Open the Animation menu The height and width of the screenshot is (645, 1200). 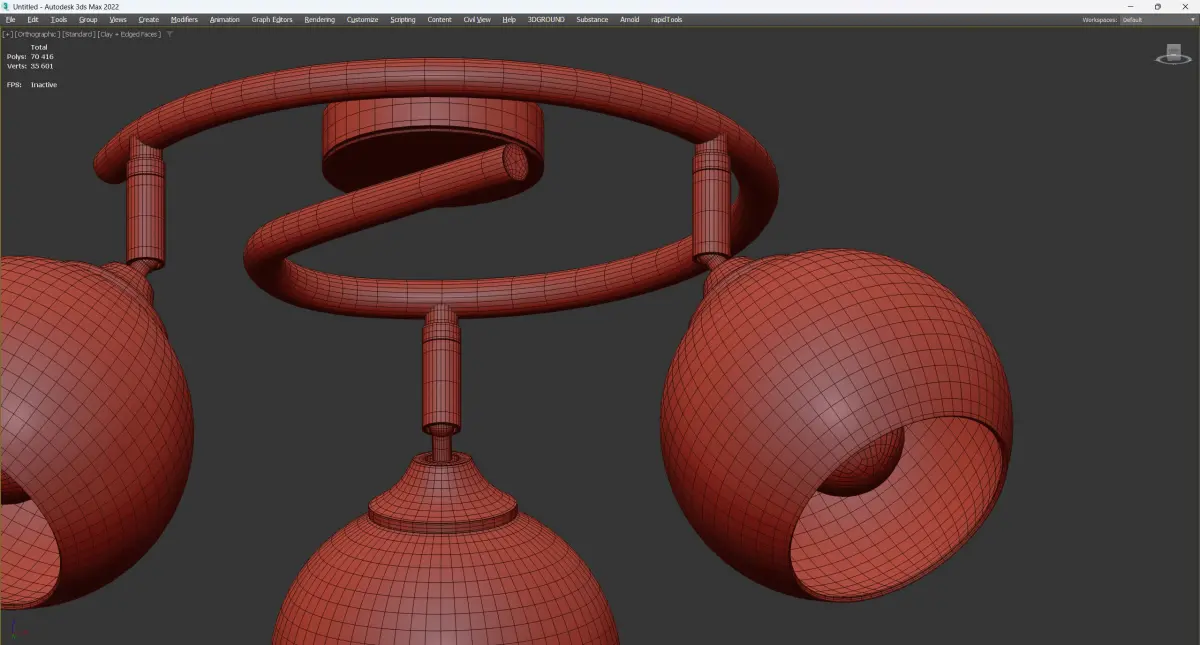pyautogui.click(x=225, y=19)
